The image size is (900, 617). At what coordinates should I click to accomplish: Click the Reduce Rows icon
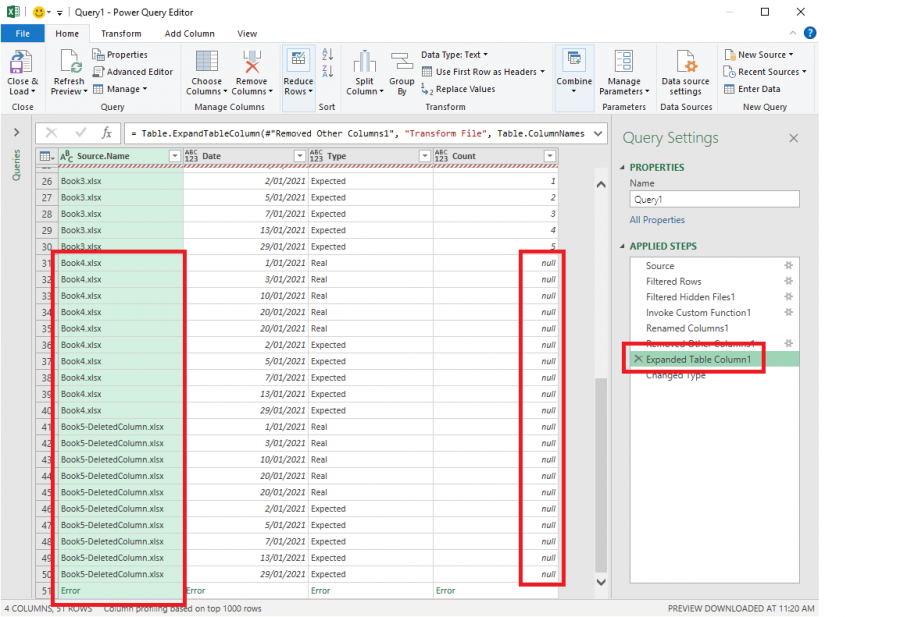(298, 61)
